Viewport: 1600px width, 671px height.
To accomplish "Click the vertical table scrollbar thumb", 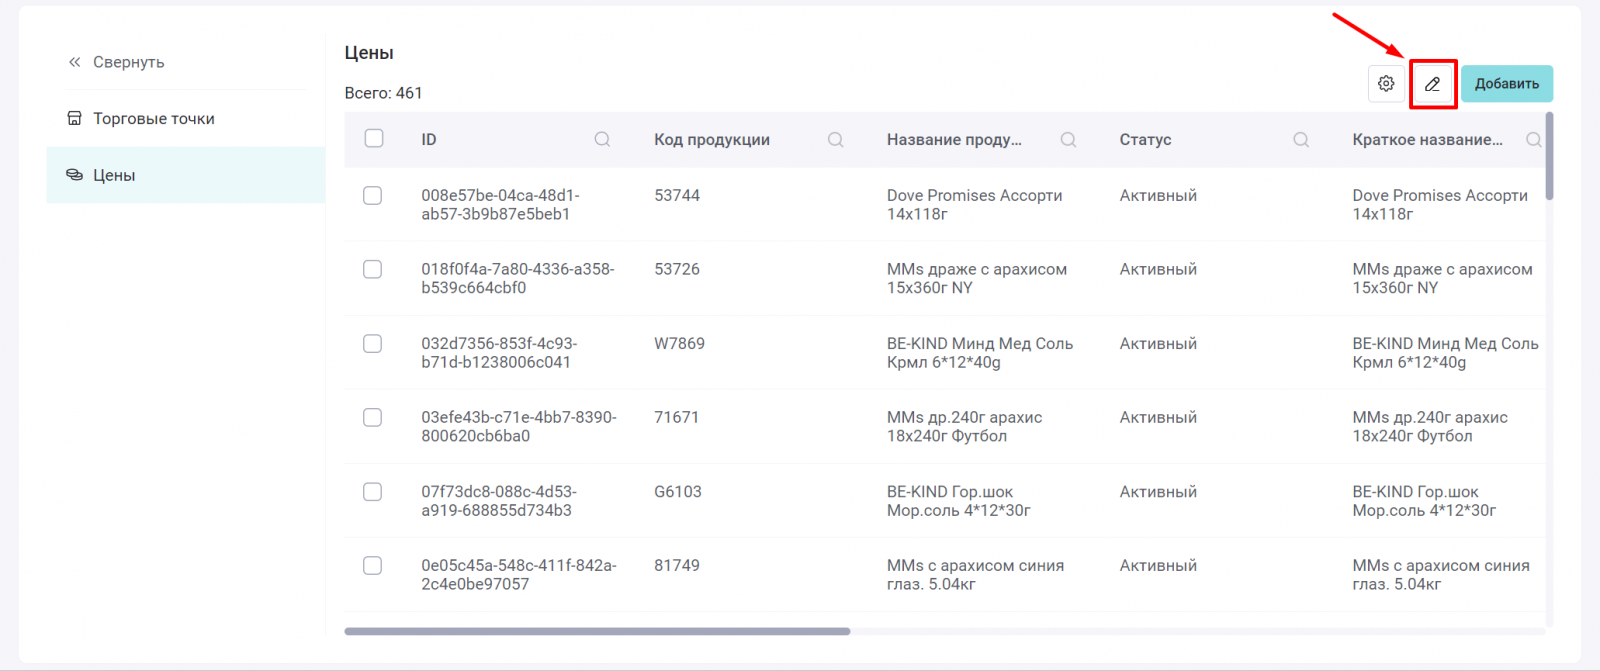I will click(x=1549, y=156).
